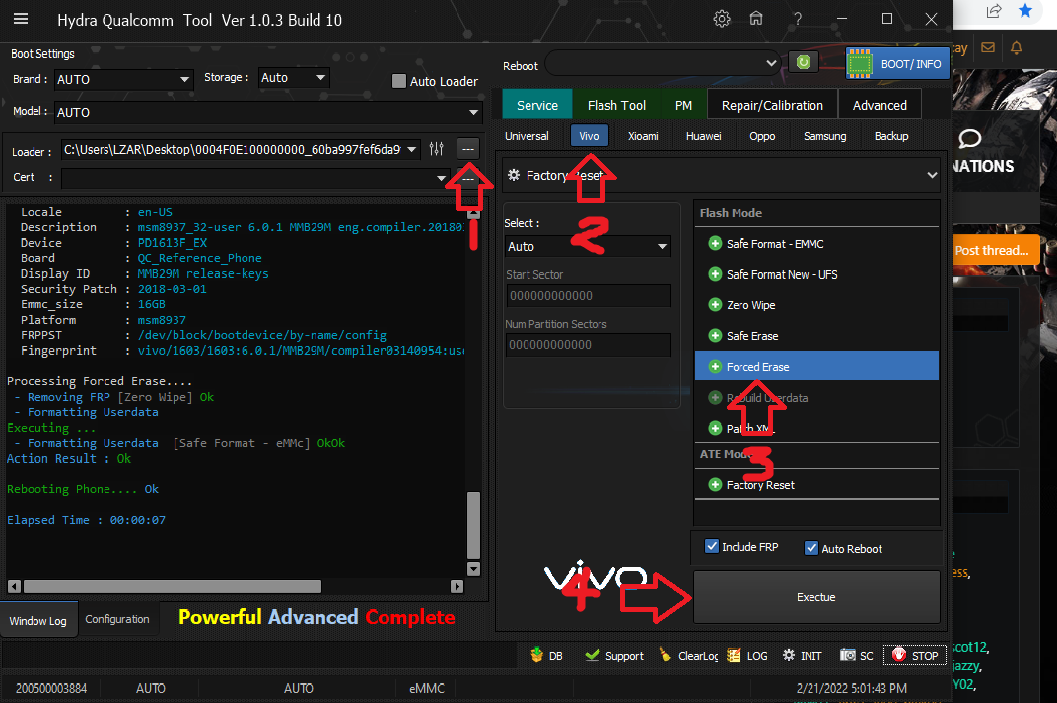
Task: Click Post thread button in browser
Action: coord(996,251)
